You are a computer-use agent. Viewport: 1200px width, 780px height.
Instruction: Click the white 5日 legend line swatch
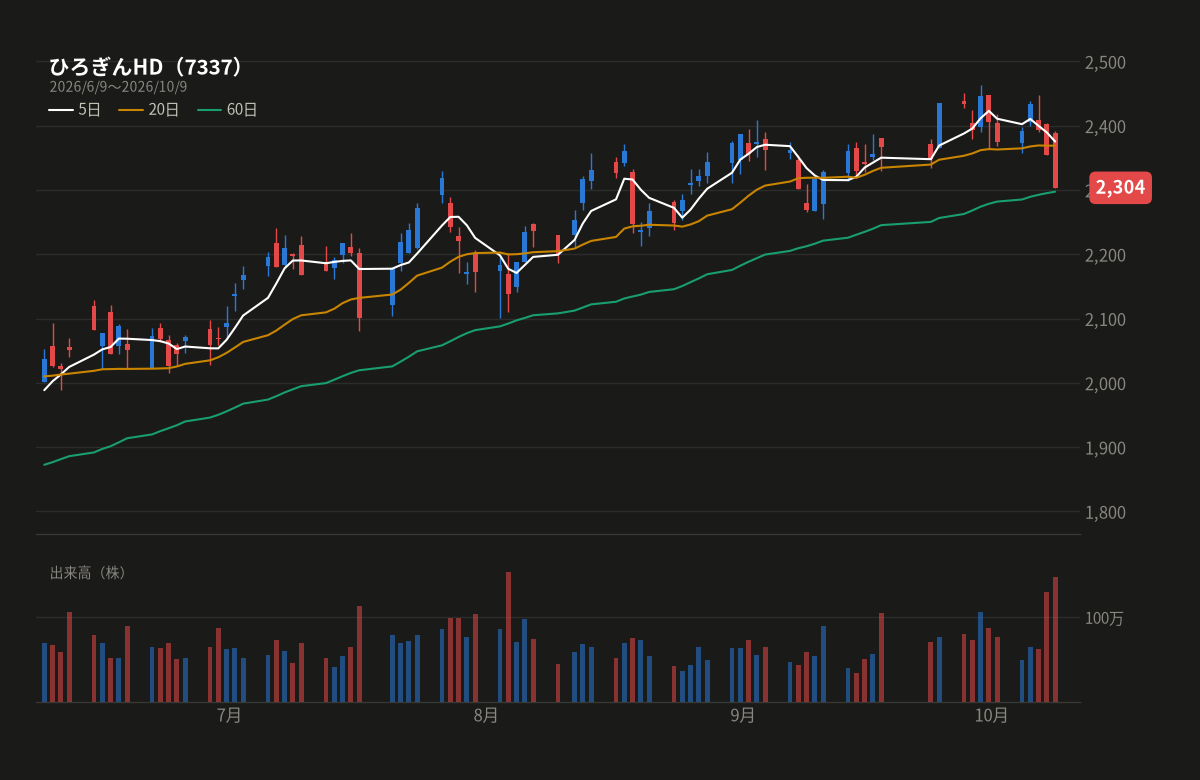click(x=61, y=110)
